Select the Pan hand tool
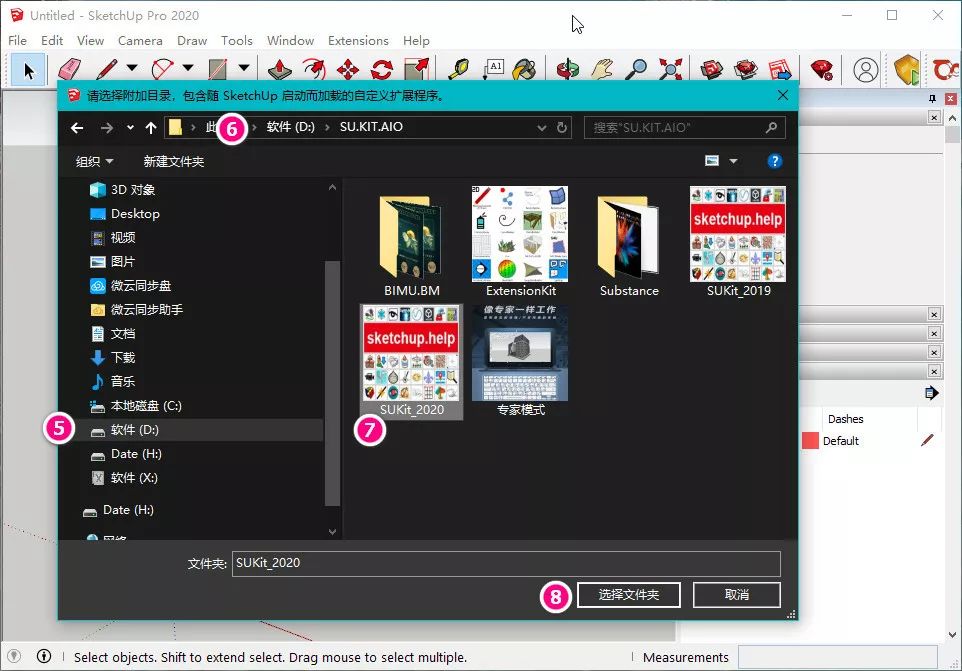Viewport: 962px width, 671px height. pyautogui.click(x=602, y=69)
